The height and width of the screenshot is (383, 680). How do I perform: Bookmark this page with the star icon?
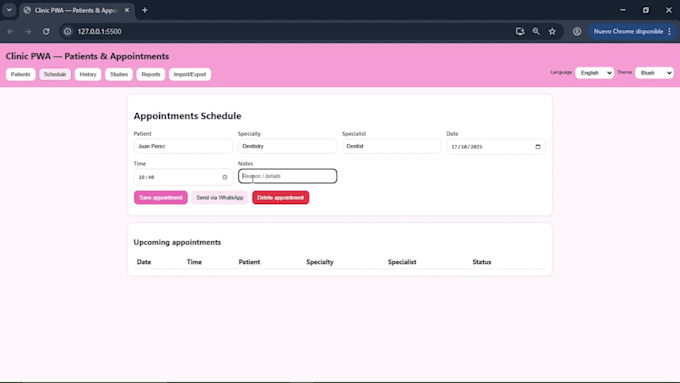click(x=552, y=31)
